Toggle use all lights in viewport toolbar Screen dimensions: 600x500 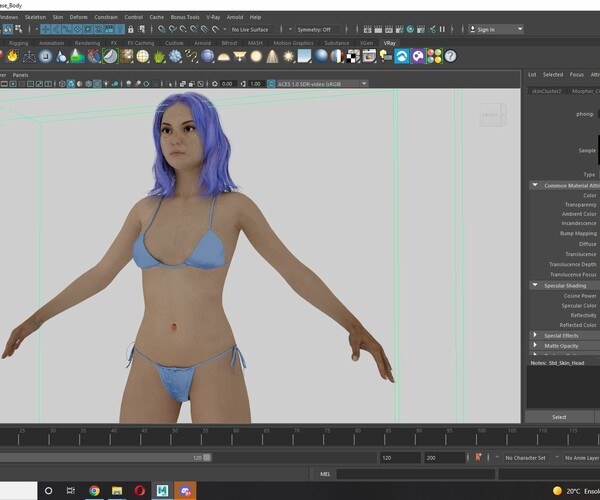coord(106,84)
